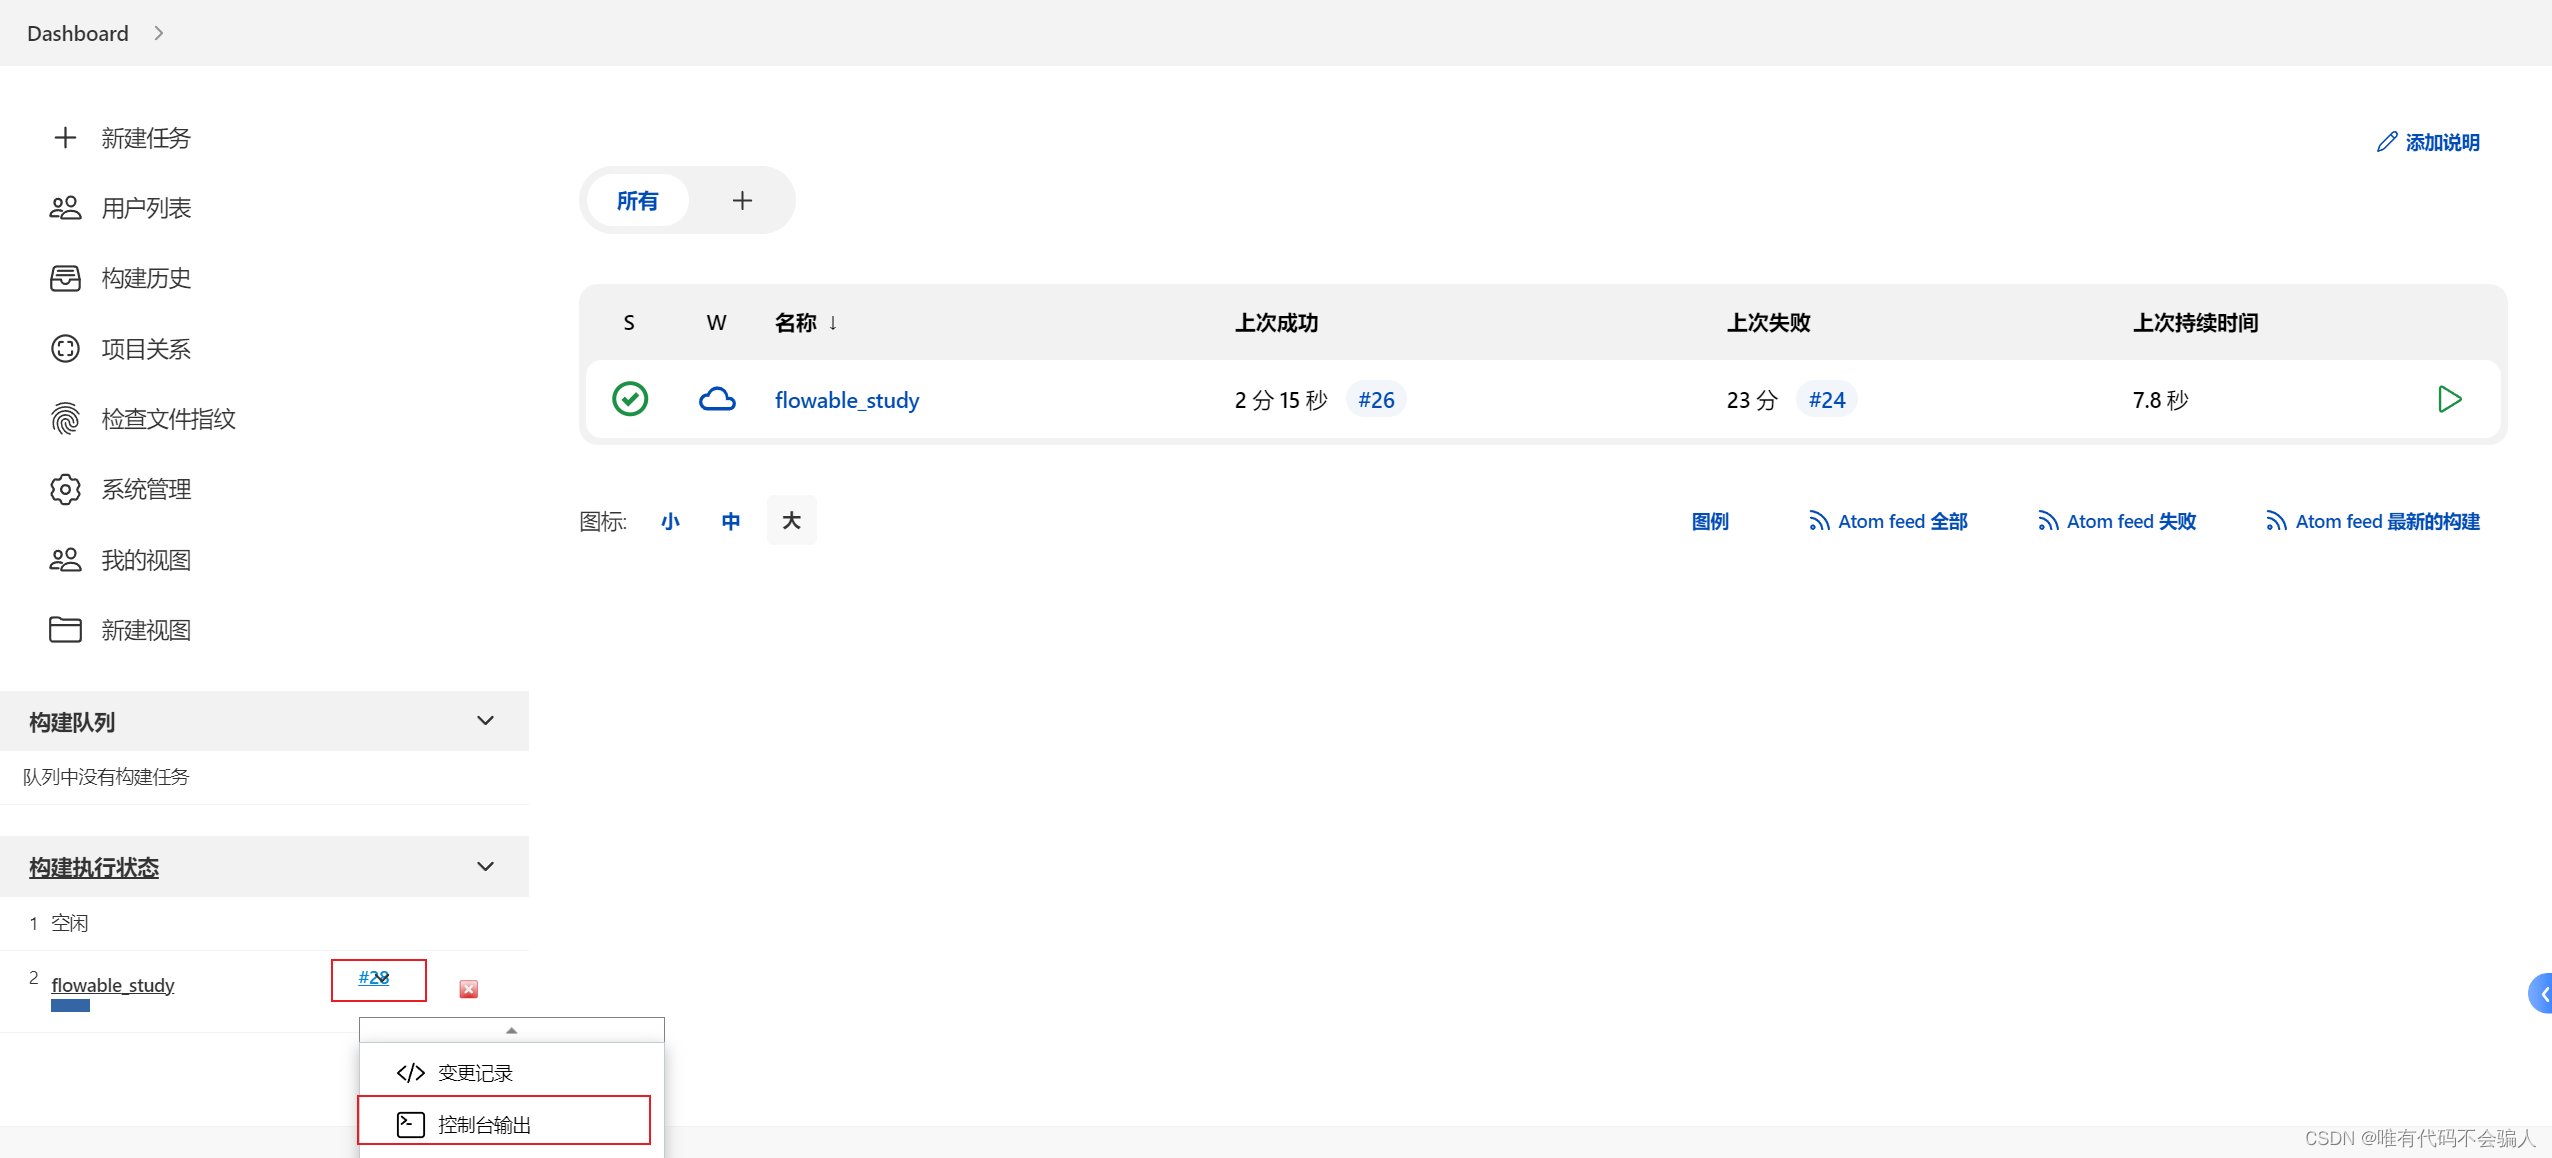Click the inbox icon beside 构建历史
This screenshot has height=1158, width=2552.
(x=65, y=278)
